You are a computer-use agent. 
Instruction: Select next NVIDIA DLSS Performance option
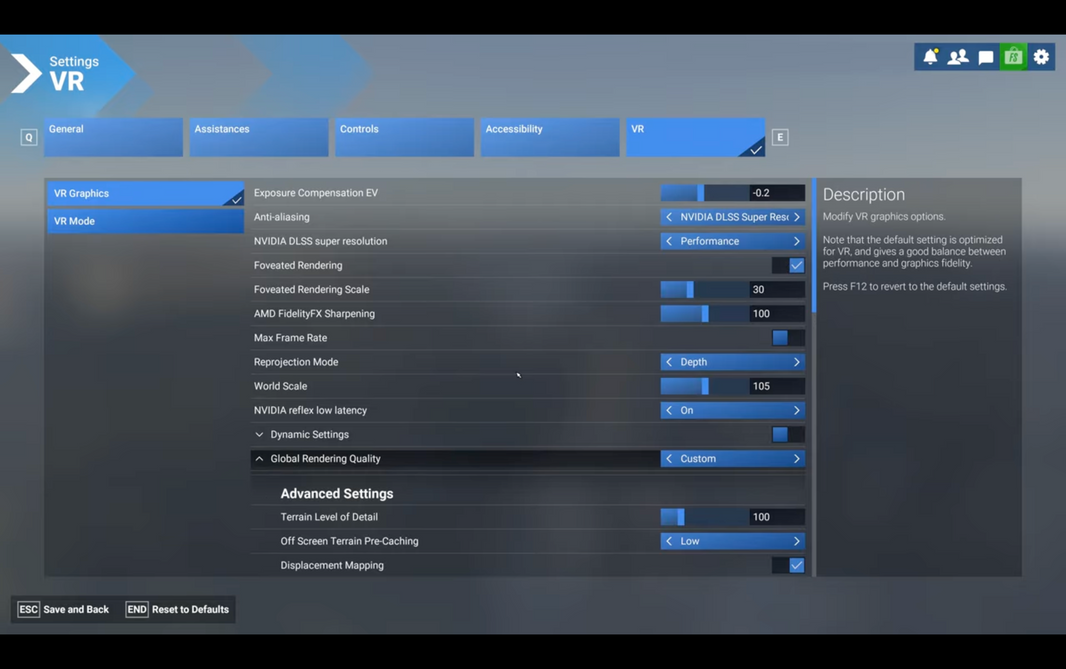pos(796,241)
